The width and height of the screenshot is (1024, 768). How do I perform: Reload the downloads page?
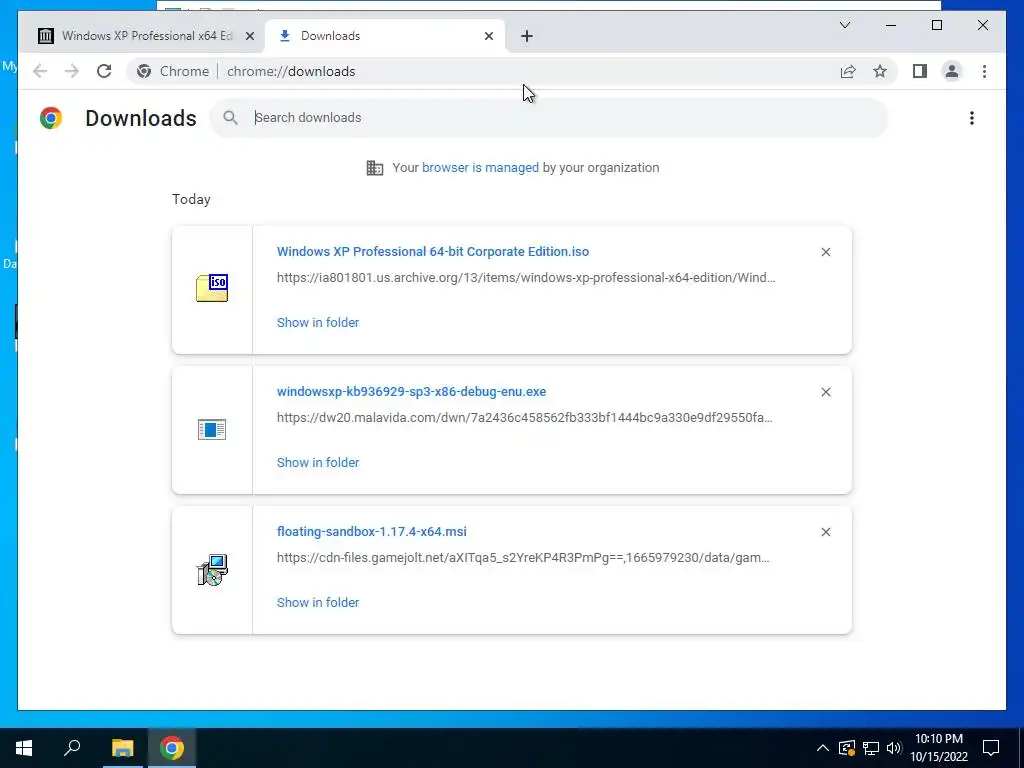click(104, 71)
